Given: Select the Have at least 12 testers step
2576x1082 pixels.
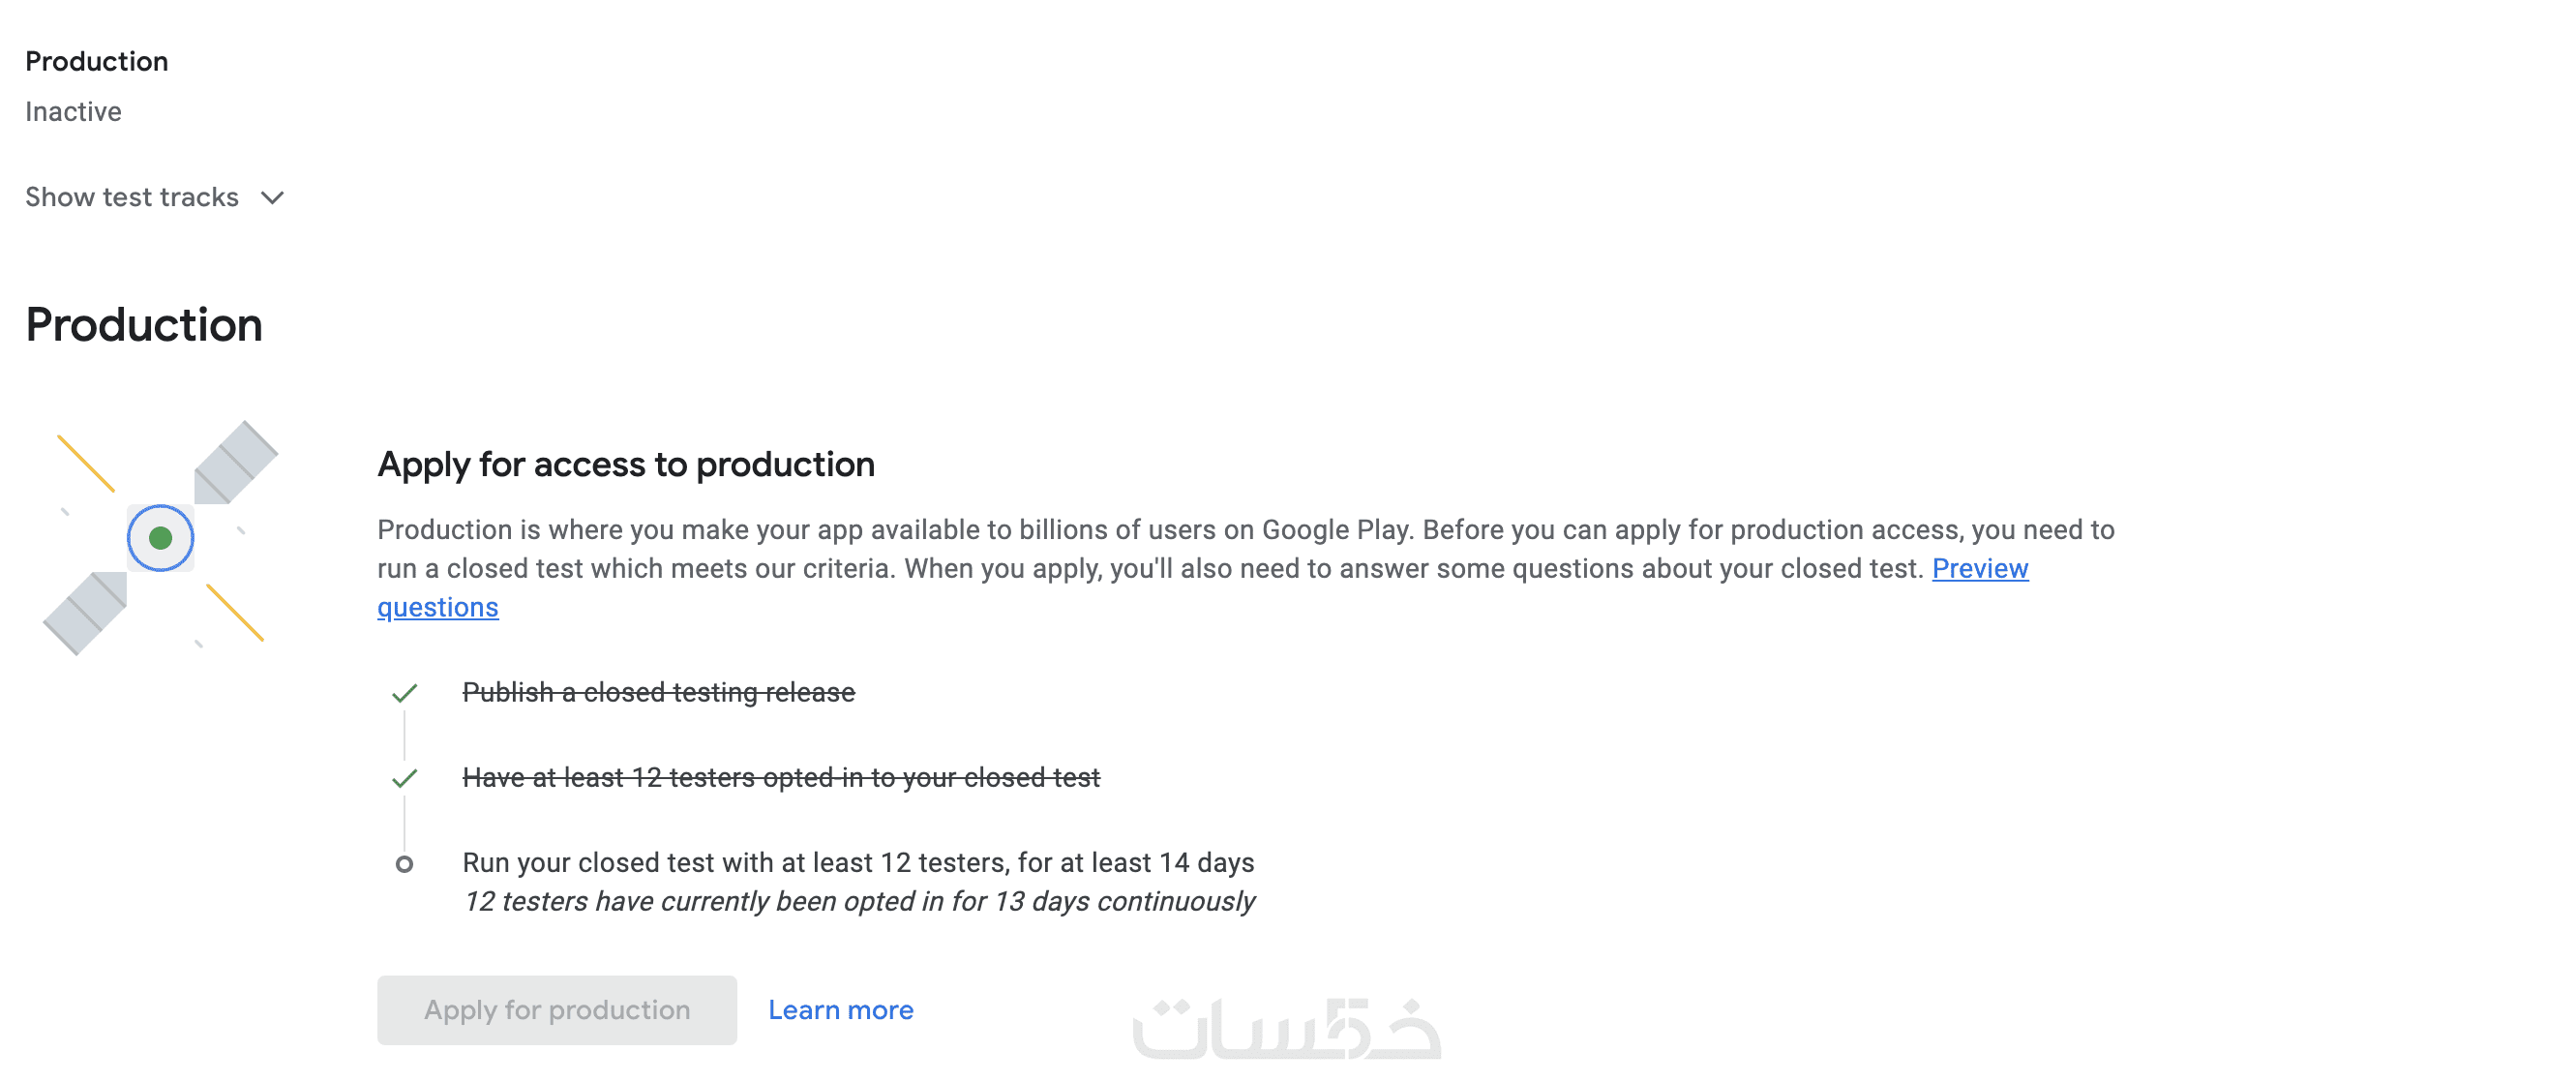Looking at the screenshot, I should pyautogui.click(x=780, y=778).
